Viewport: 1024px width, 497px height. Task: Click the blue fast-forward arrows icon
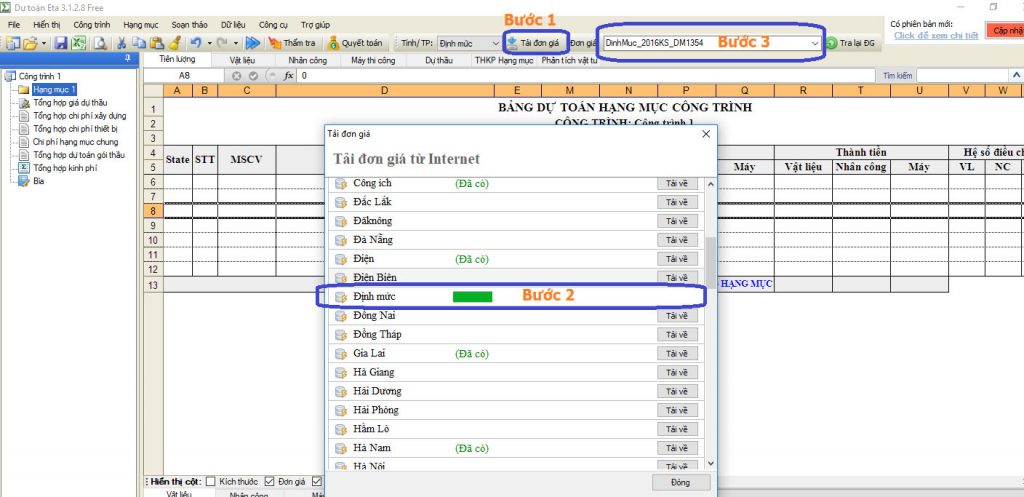[x=253, y=43]
